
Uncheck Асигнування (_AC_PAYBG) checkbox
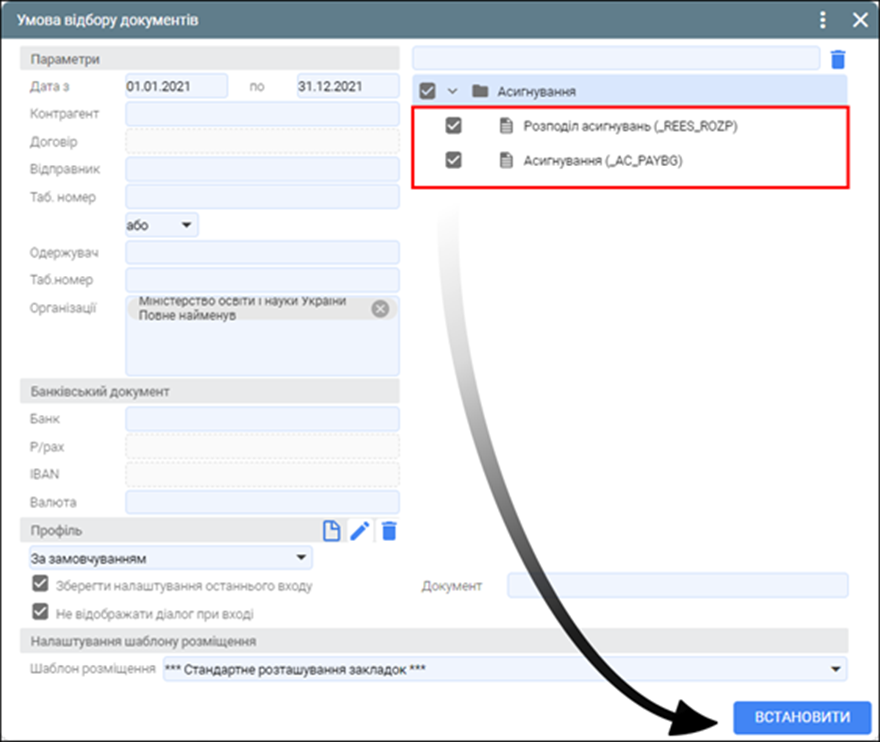[453, 159]
